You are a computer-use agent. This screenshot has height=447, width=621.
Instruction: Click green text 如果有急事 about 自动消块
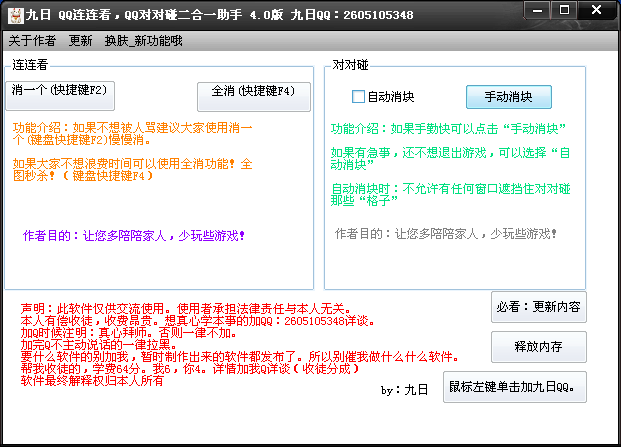click(x=450, y=159)
